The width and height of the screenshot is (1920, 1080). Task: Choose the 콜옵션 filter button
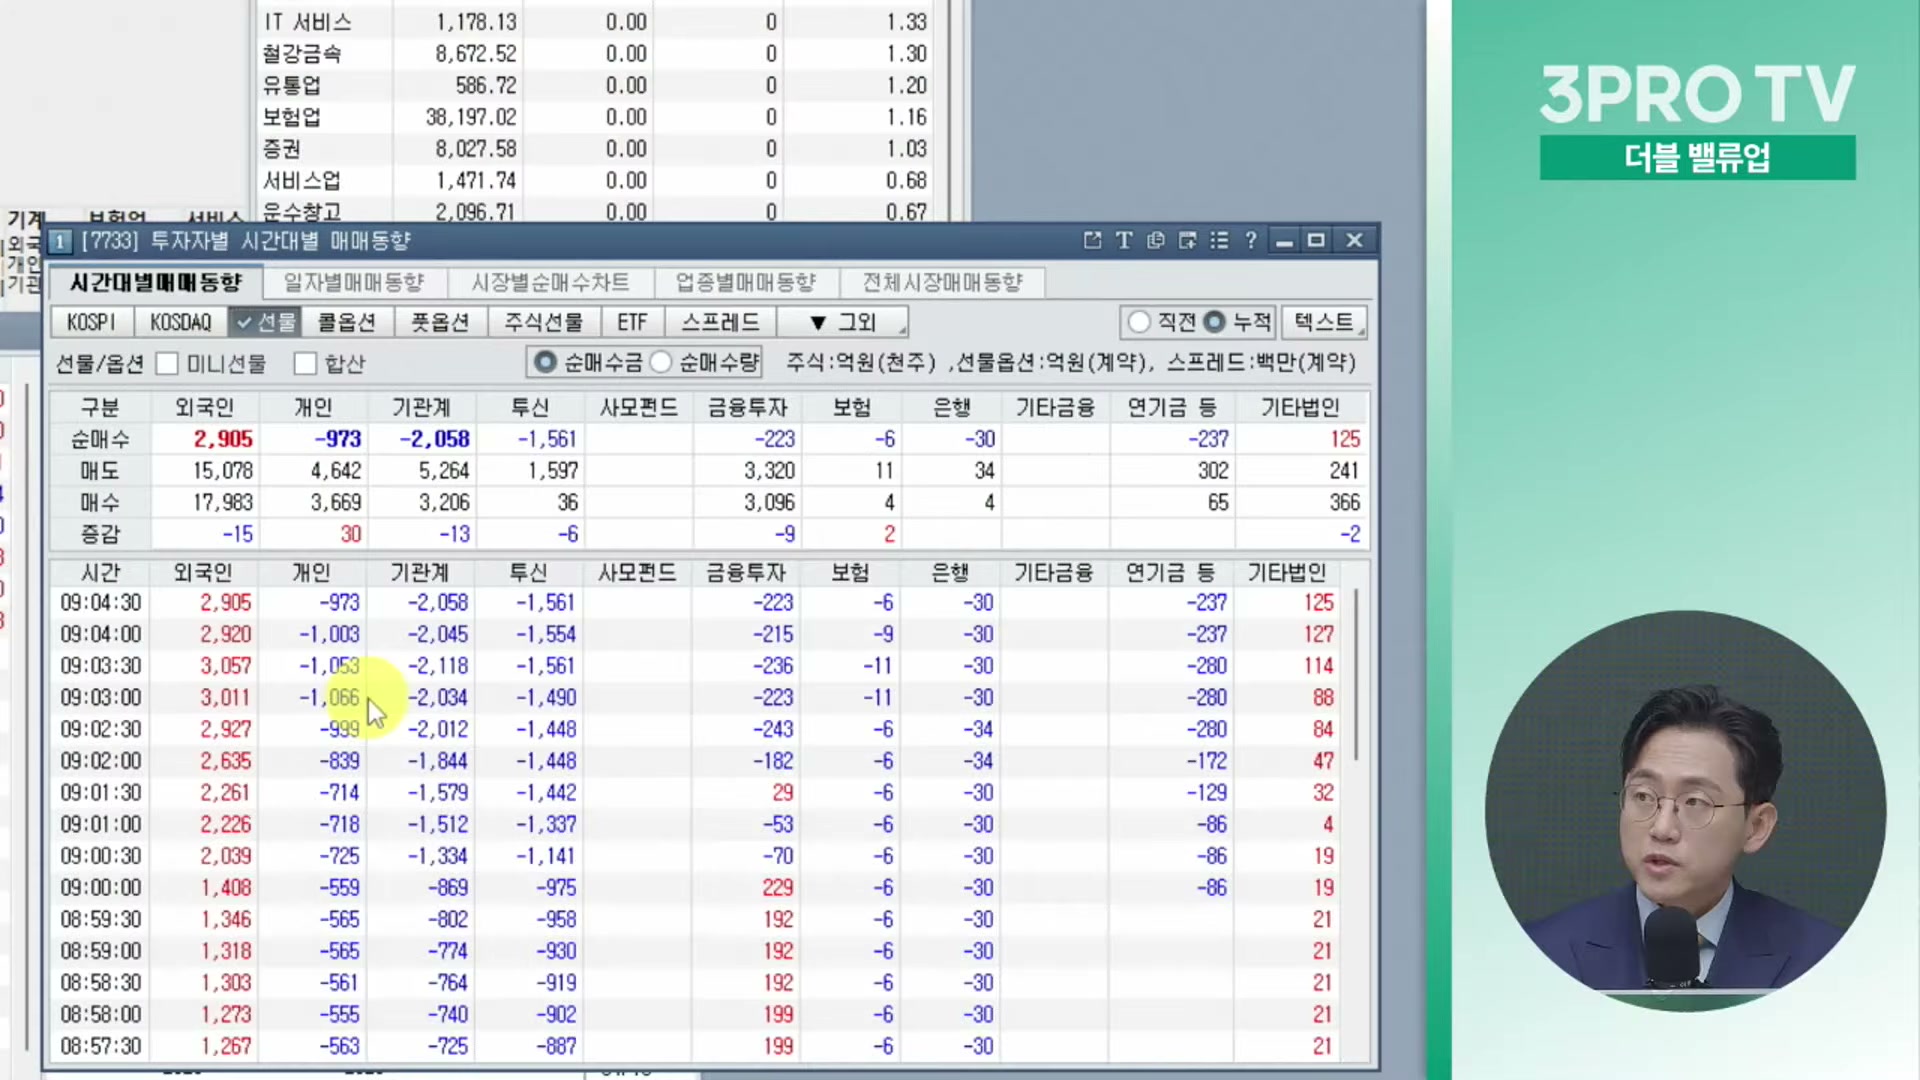pos(346,322)
